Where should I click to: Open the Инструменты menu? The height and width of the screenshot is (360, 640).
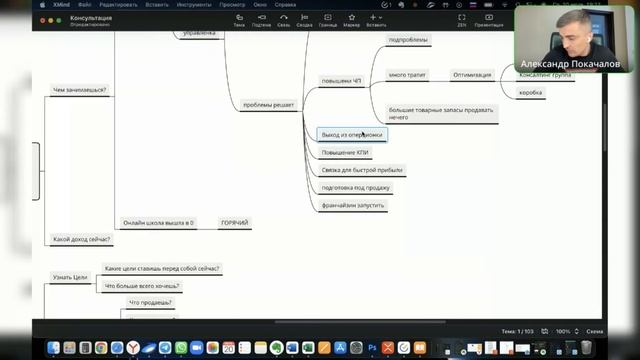(194, 5)
